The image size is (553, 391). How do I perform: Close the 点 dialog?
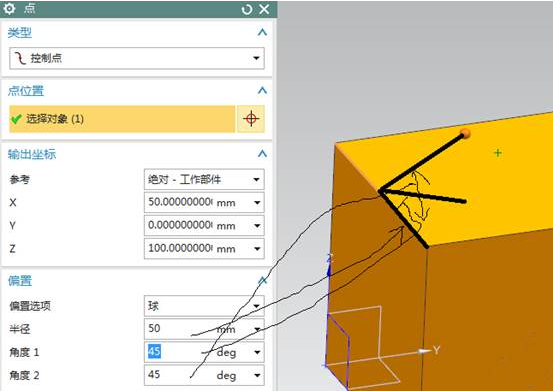pyautogui.click(x=264, y=9)
